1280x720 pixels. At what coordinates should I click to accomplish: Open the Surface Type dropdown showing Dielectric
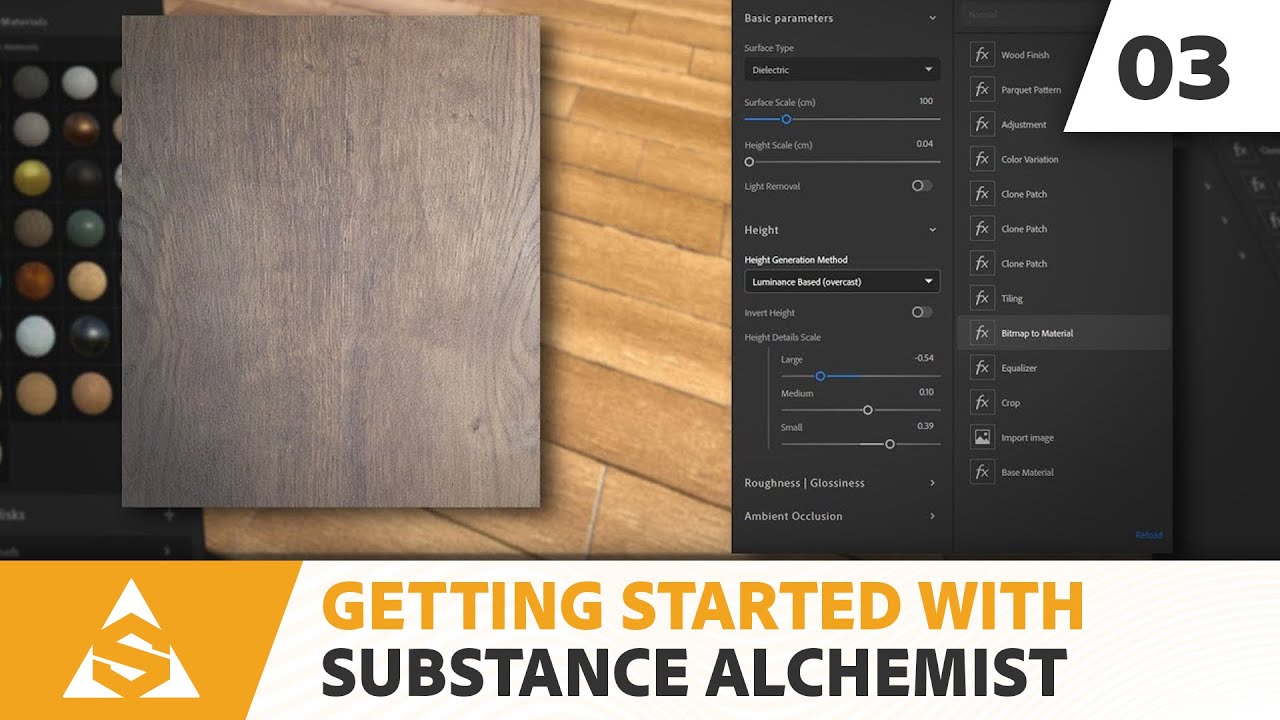pos(842,70)
